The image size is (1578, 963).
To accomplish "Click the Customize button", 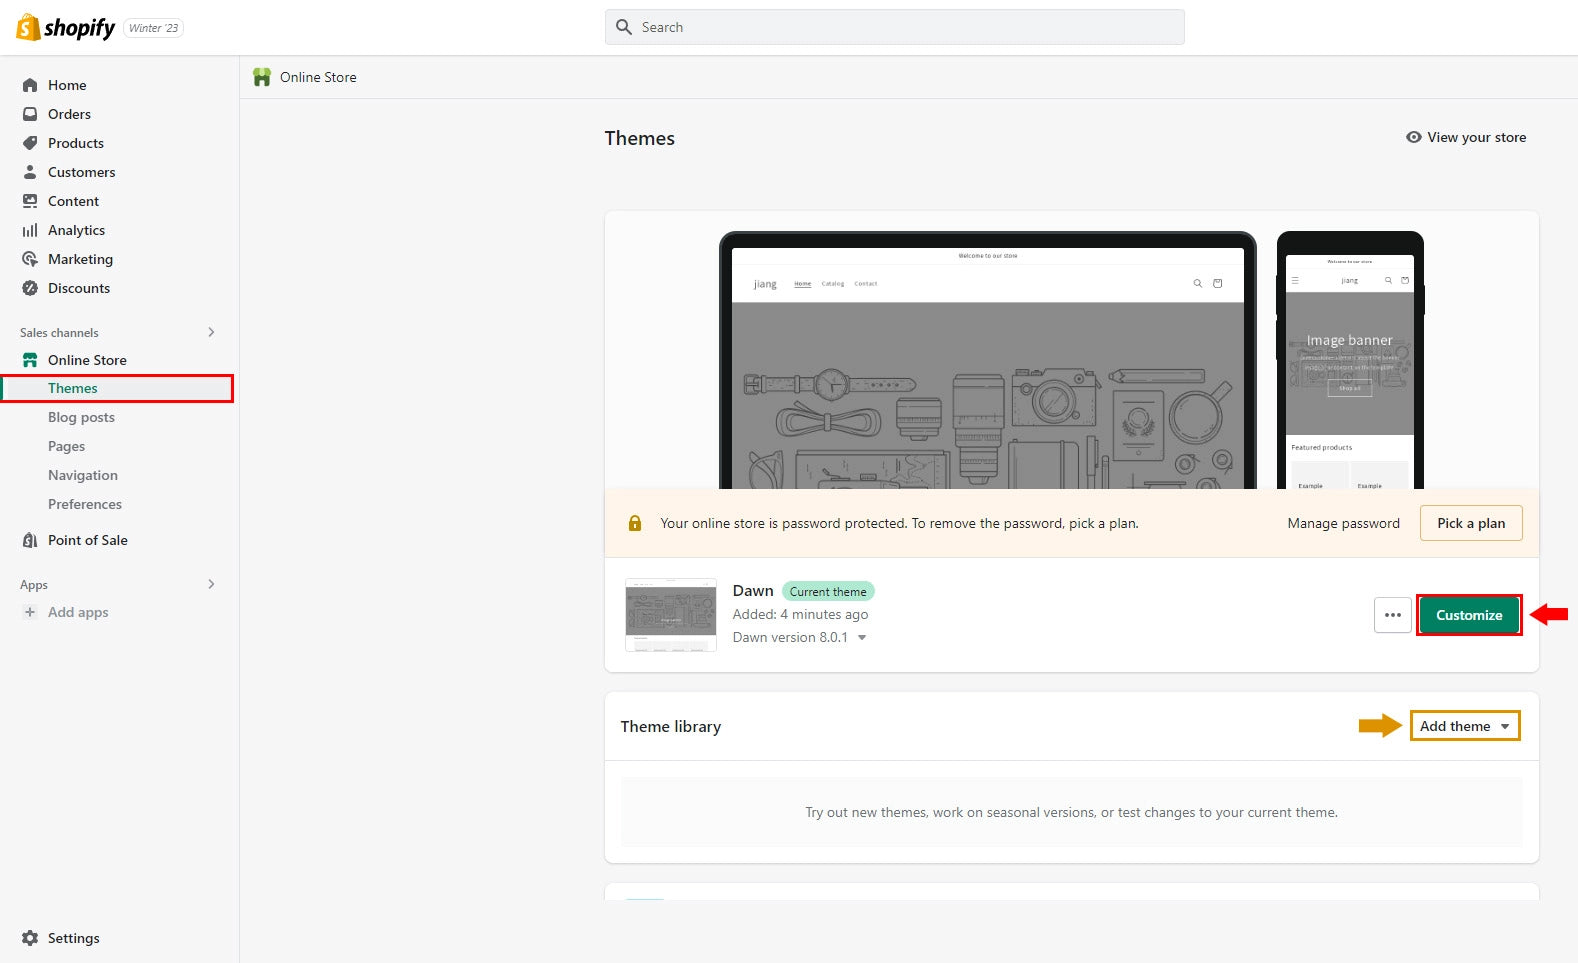I will click(x=1469, y=615).
